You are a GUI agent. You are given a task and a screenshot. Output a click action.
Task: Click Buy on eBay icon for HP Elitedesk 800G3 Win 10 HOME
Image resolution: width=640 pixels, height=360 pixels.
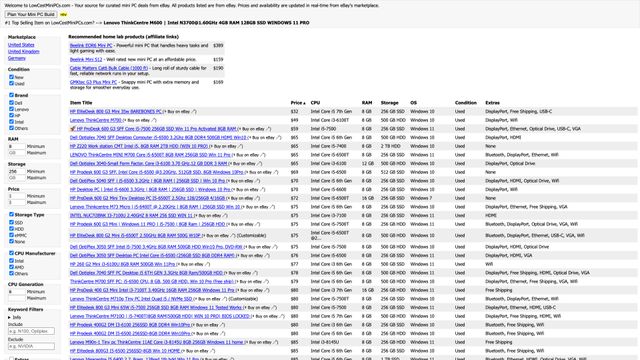point(212,351)
